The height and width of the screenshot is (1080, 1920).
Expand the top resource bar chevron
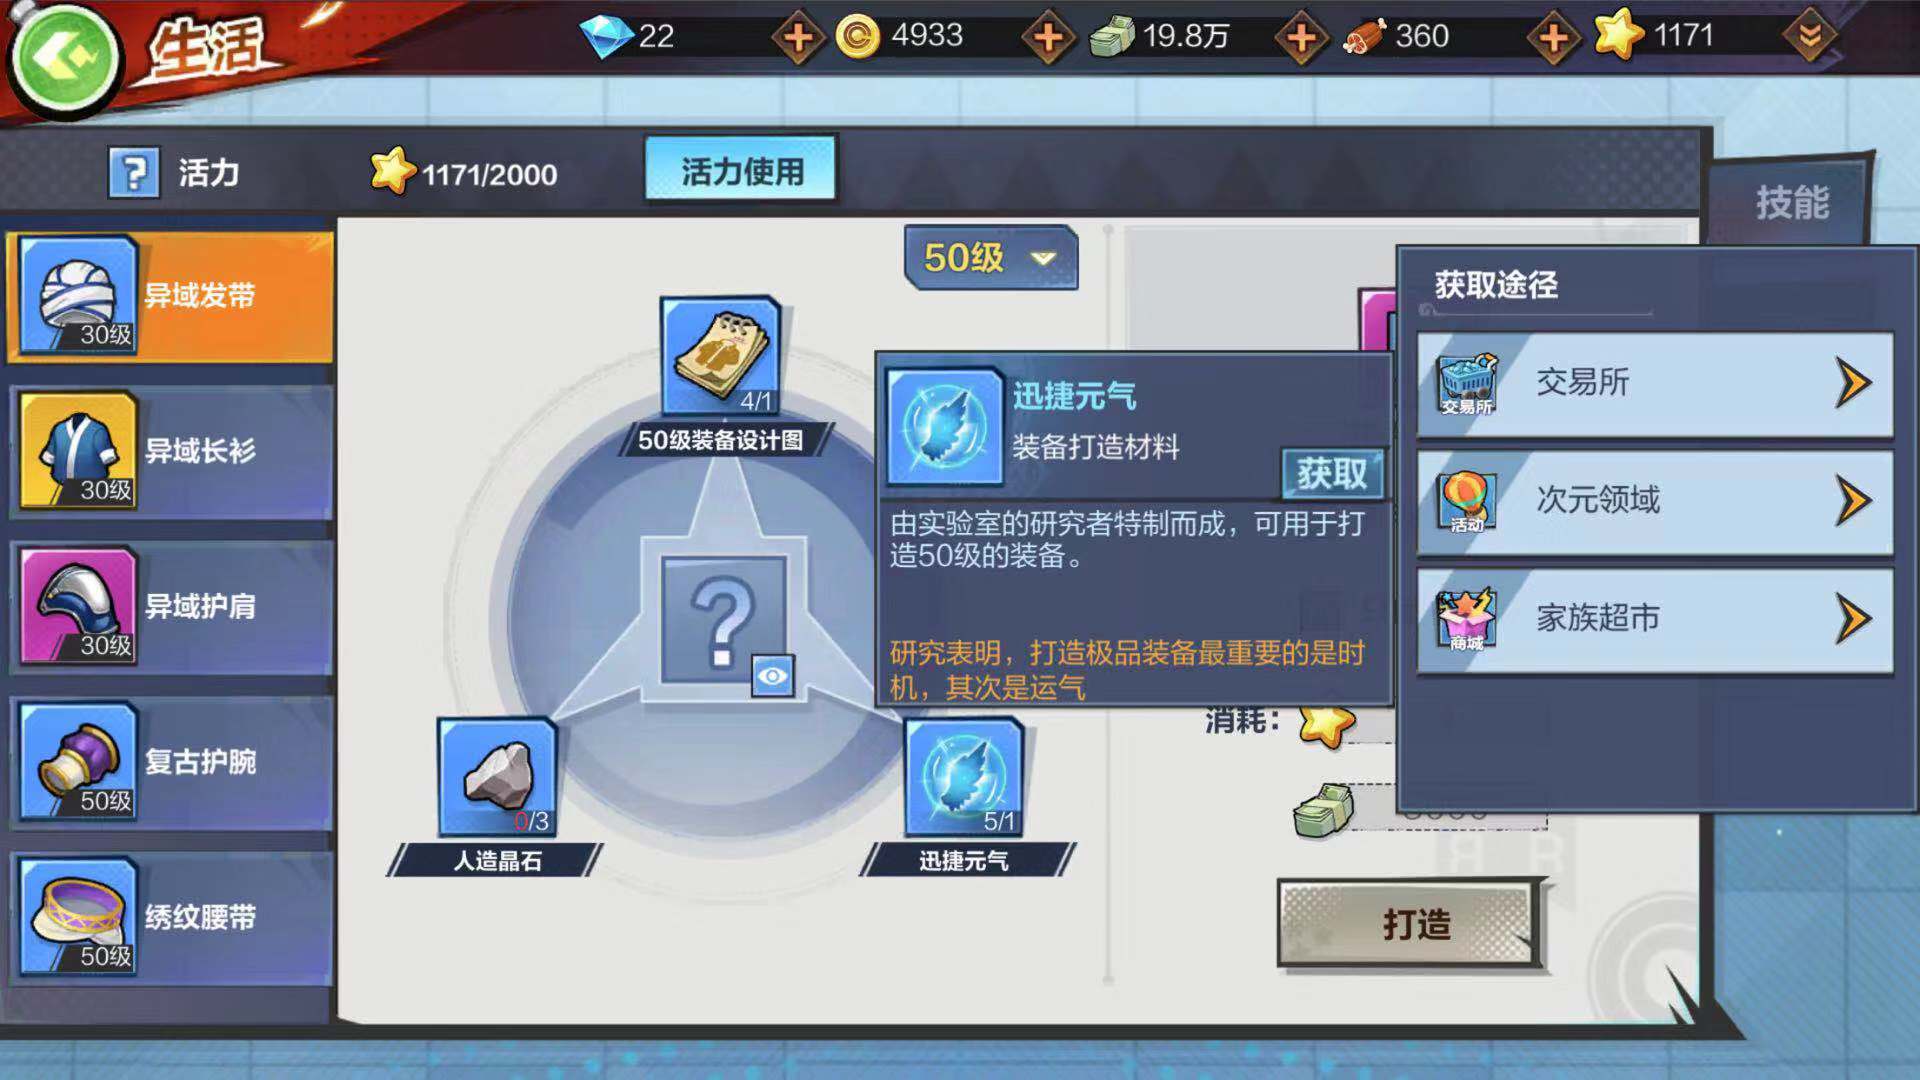coord(1809,37)
